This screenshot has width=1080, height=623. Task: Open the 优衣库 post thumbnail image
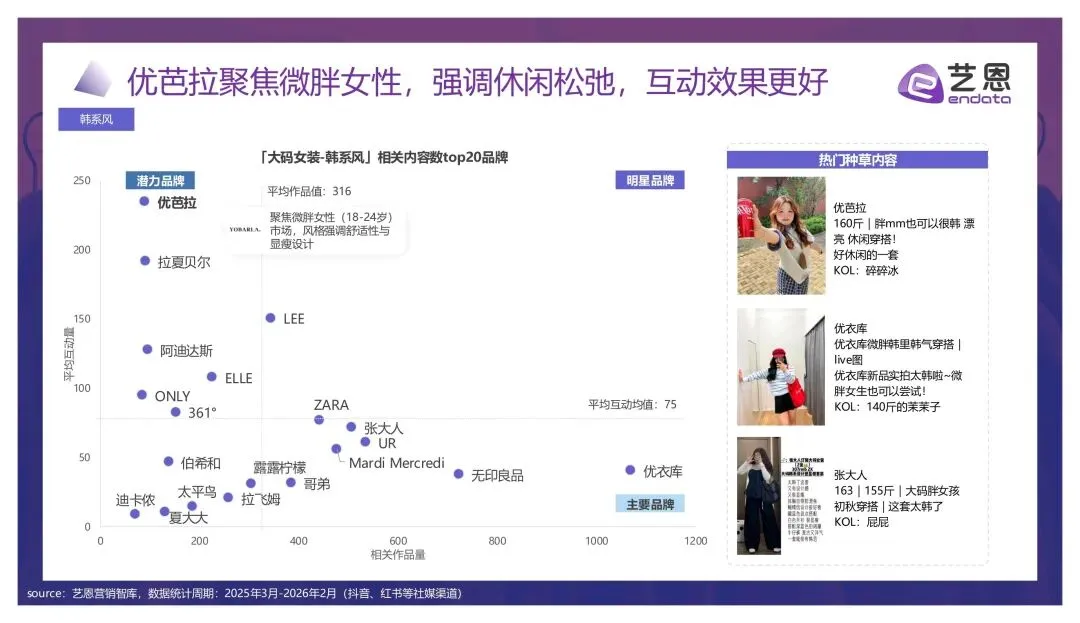pos(781,367)
